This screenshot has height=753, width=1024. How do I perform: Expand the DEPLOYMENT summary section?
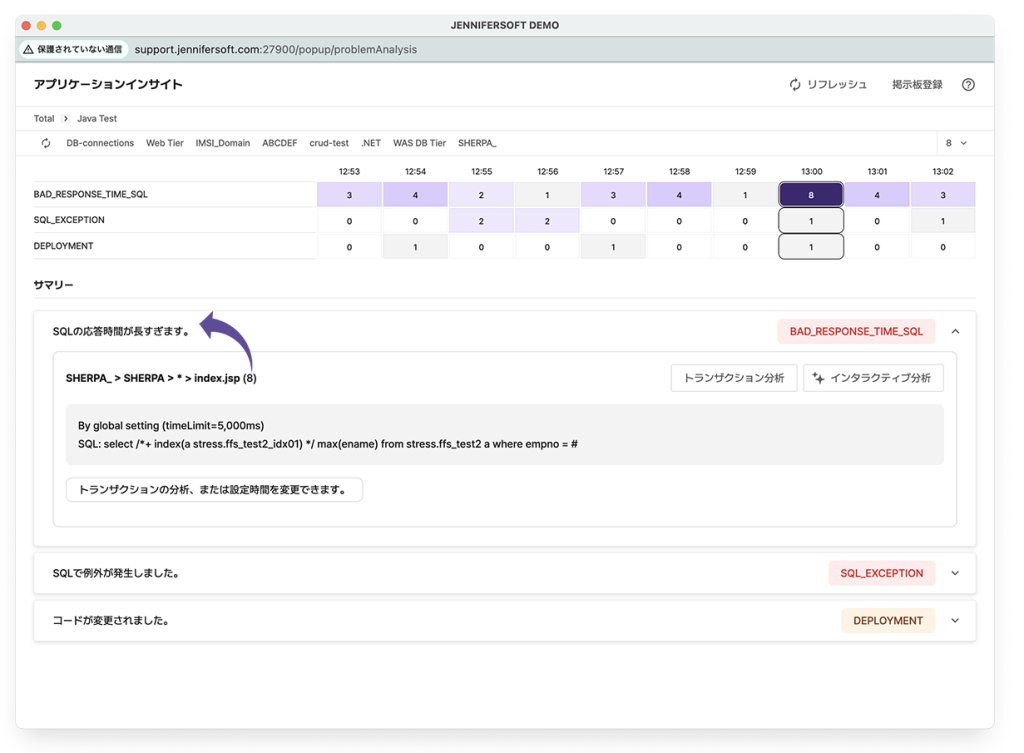pos(955,620)
